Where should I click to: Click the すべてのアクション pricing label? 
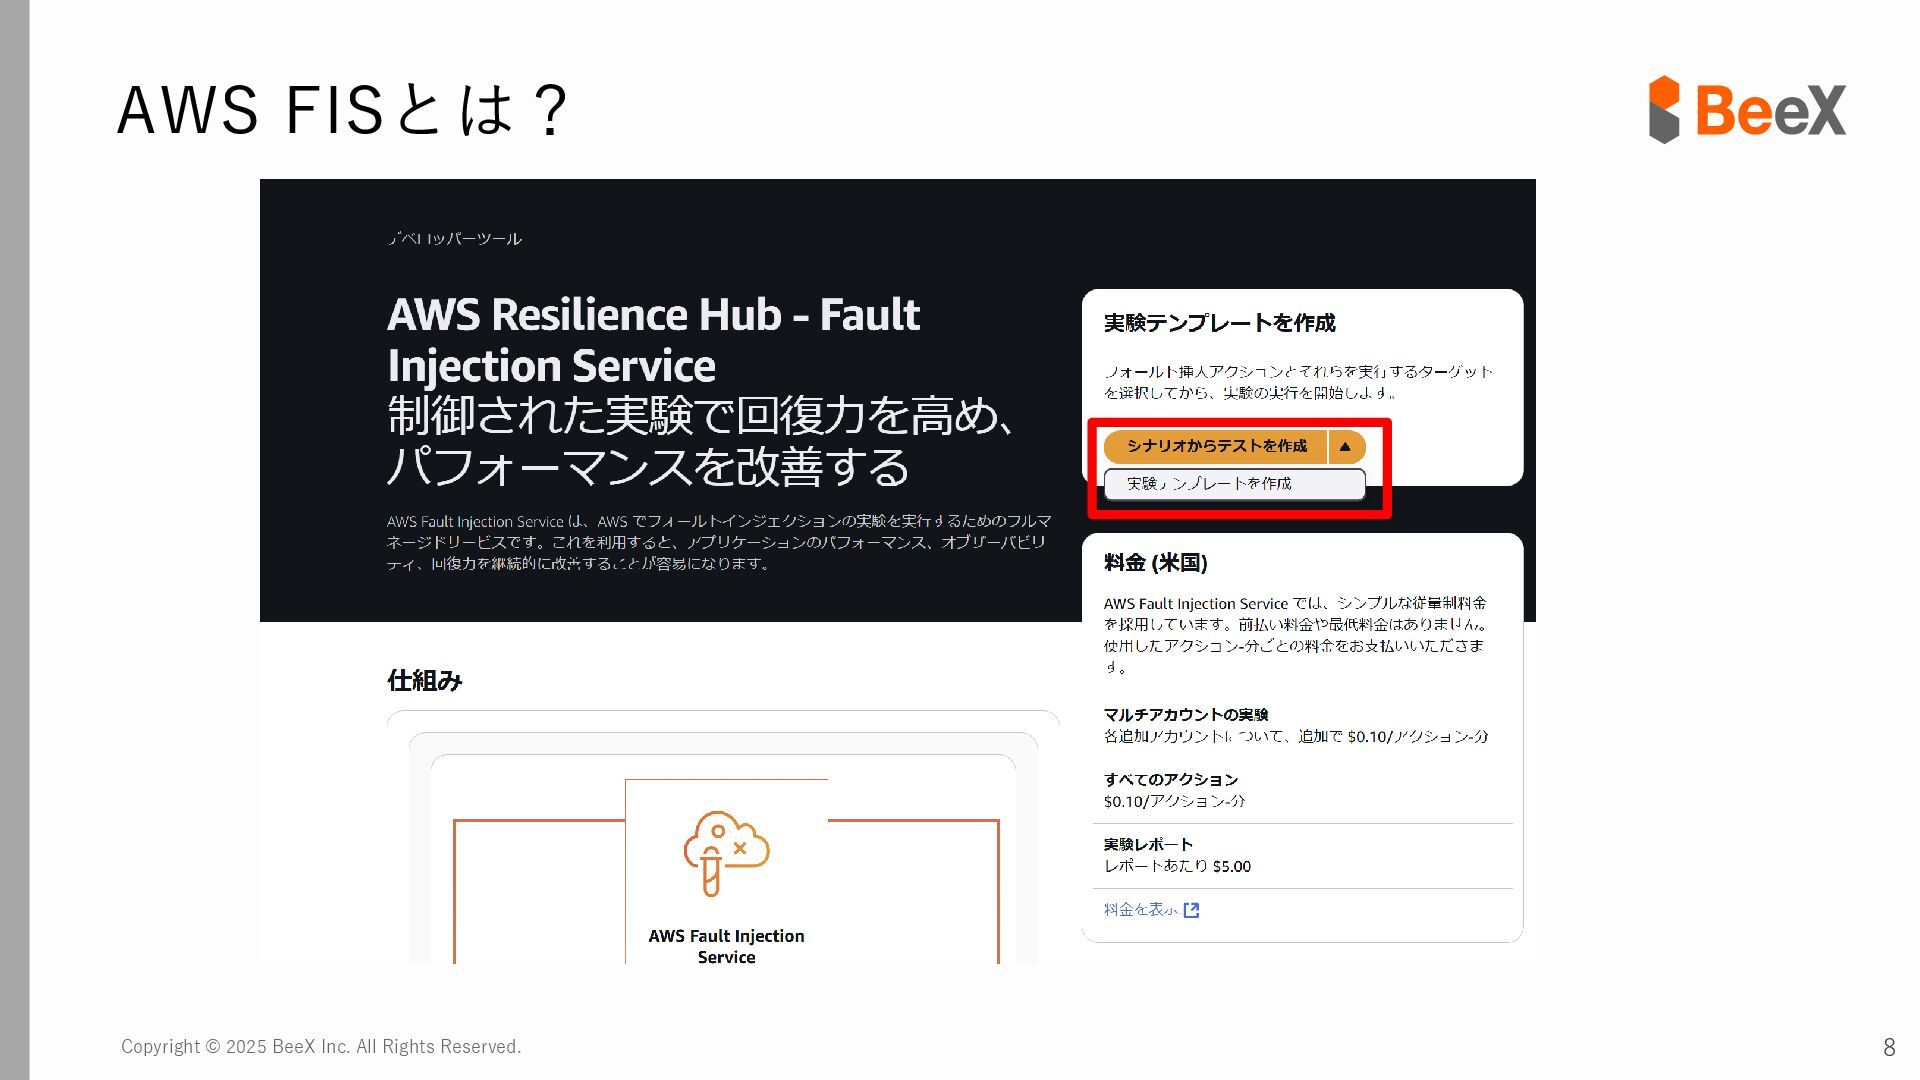coord(1171,780)
